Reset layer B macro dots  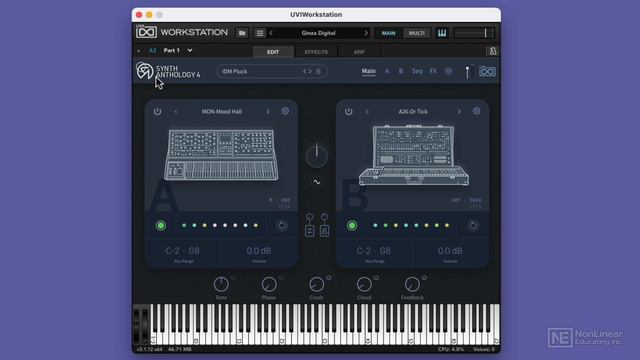point(473,225)
